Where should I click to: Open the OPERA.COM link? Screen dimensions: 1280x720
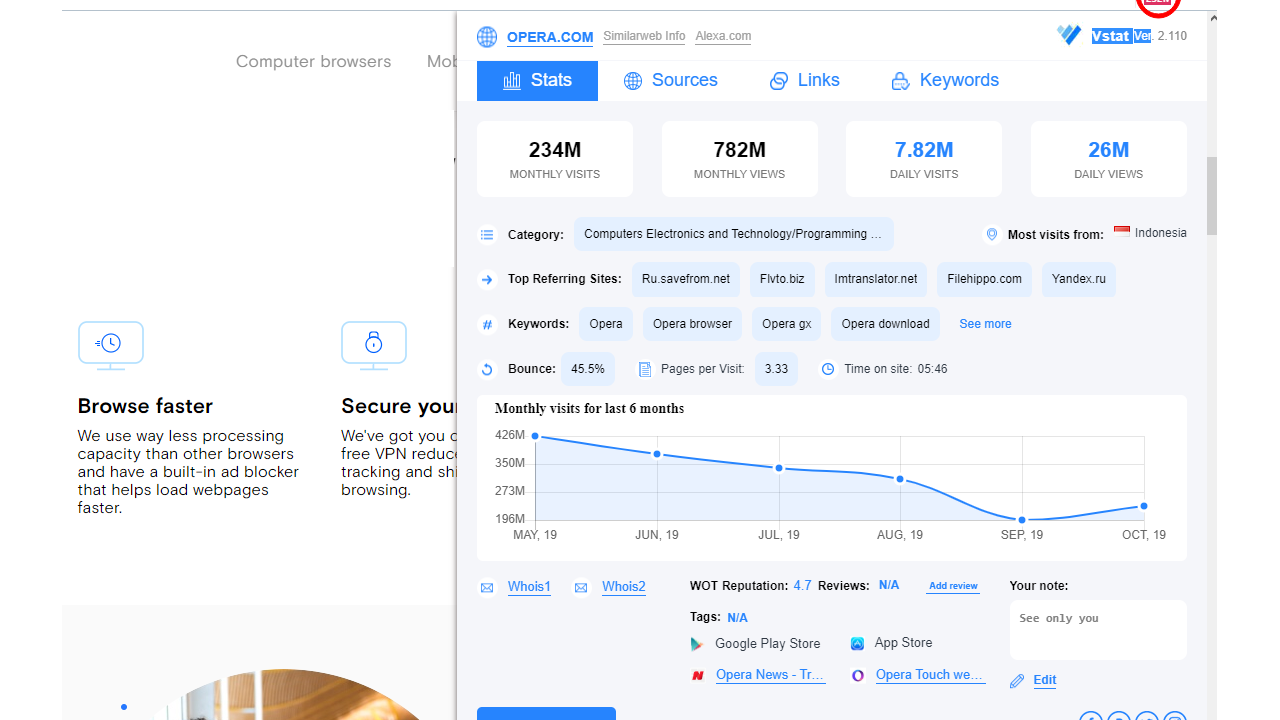[550, 37]
